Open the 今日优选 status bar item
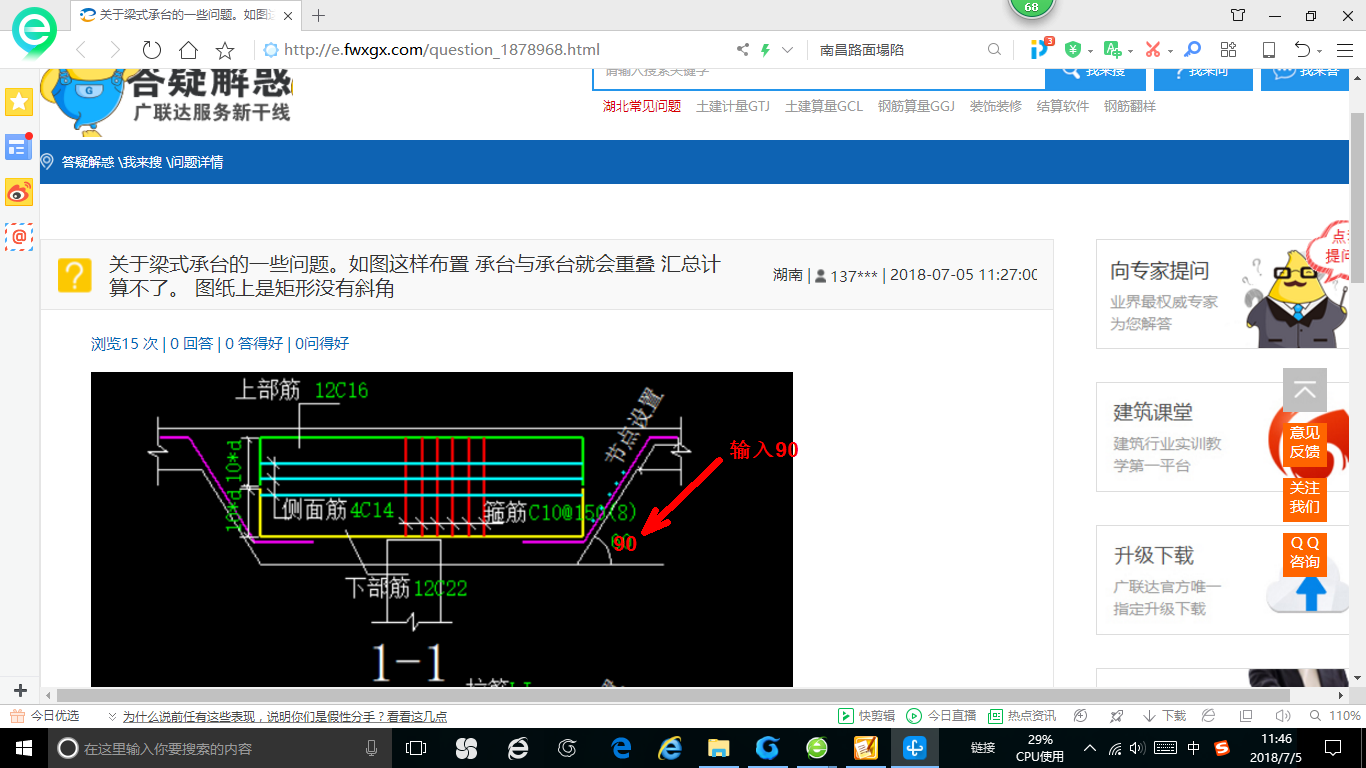Viewport: 1366px width, 768px height. 45,716
